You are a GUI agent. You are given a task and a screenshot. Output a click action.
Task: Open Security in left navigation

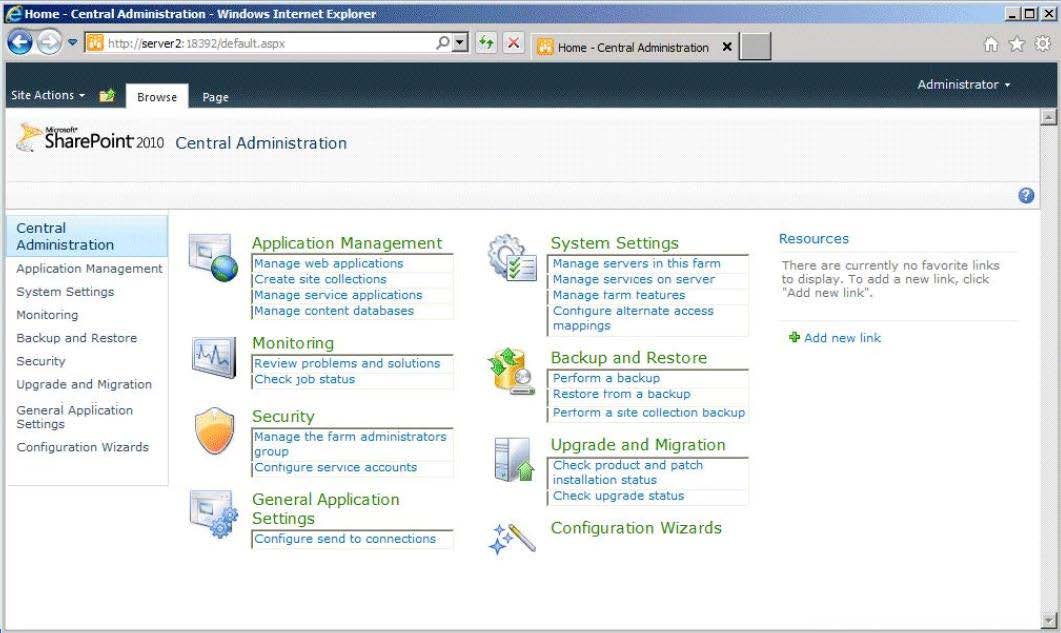point(41,361)
